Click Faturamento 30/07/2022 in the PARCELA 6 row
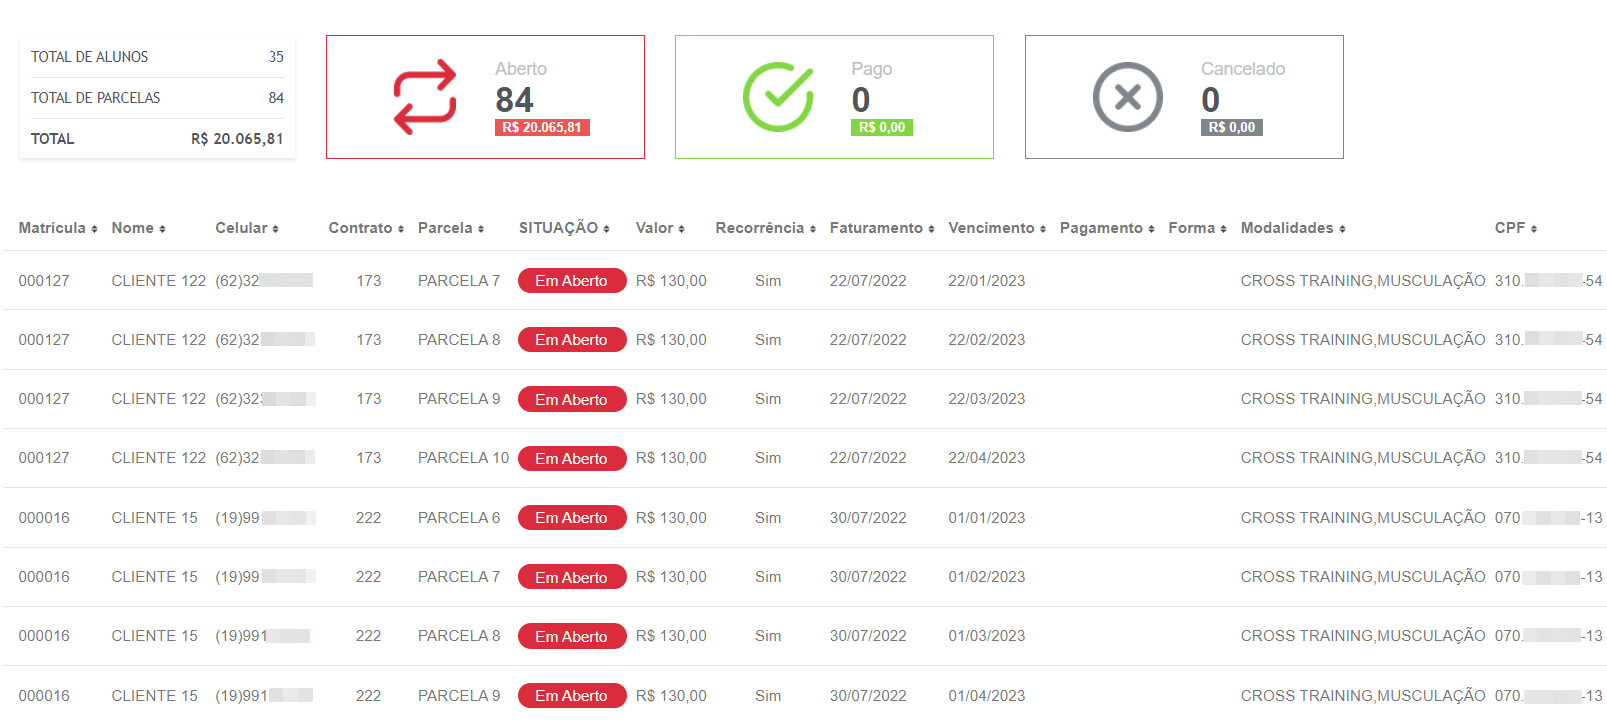 pyautogui.click(x=868, y=518)
